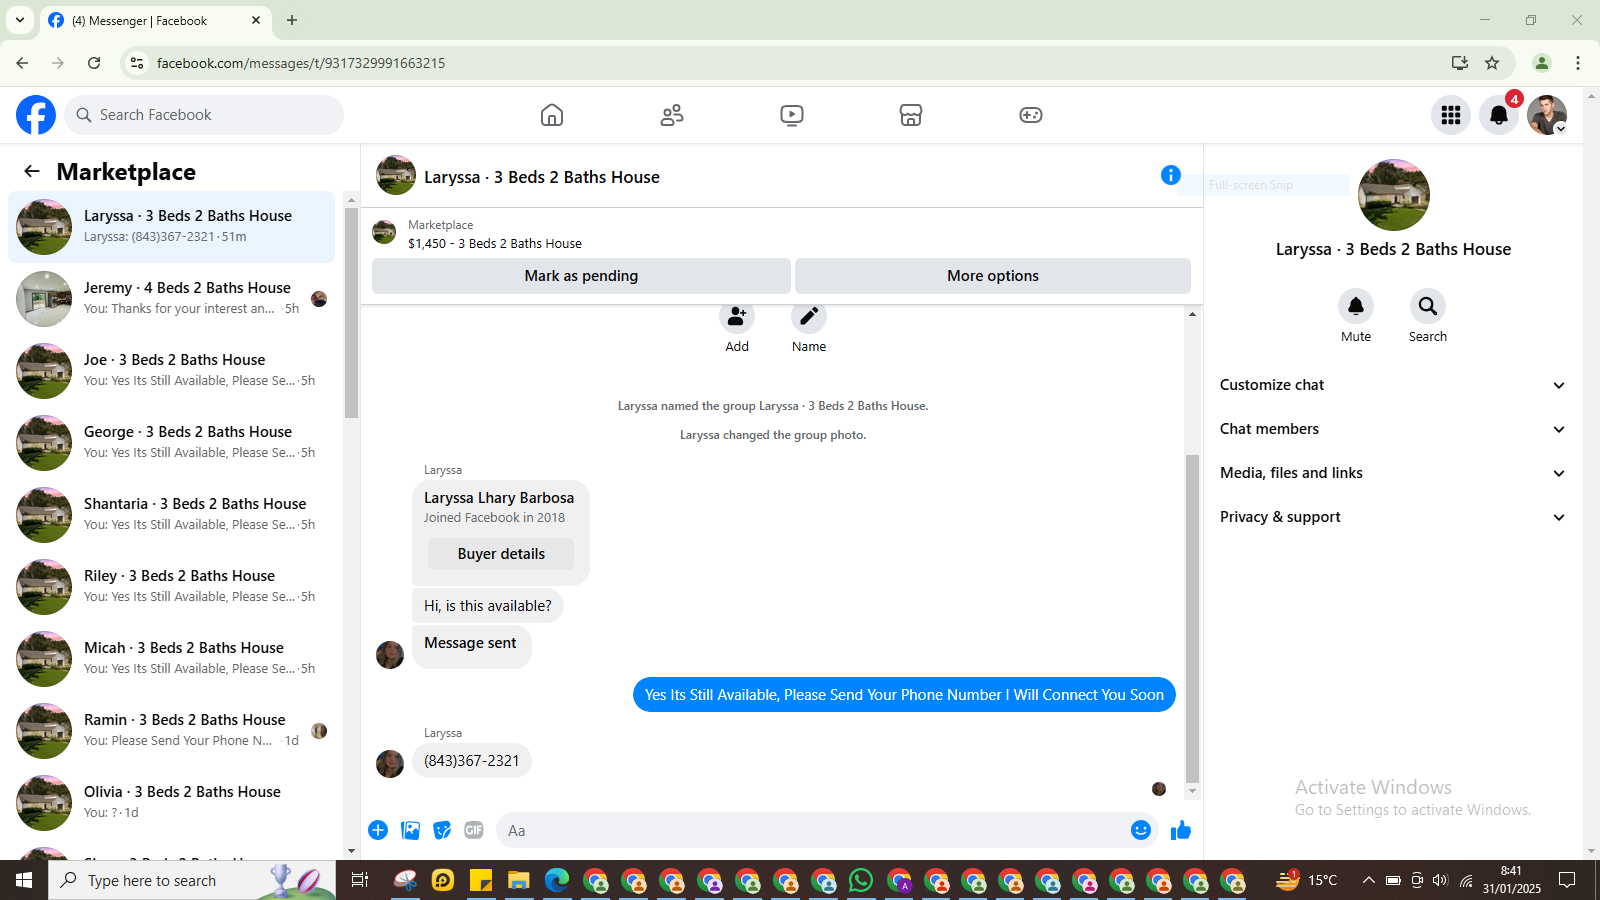This screenshot has width=1600, height=900.
Task: Click the Mark as pending button
Action: (x=581, y=276)
